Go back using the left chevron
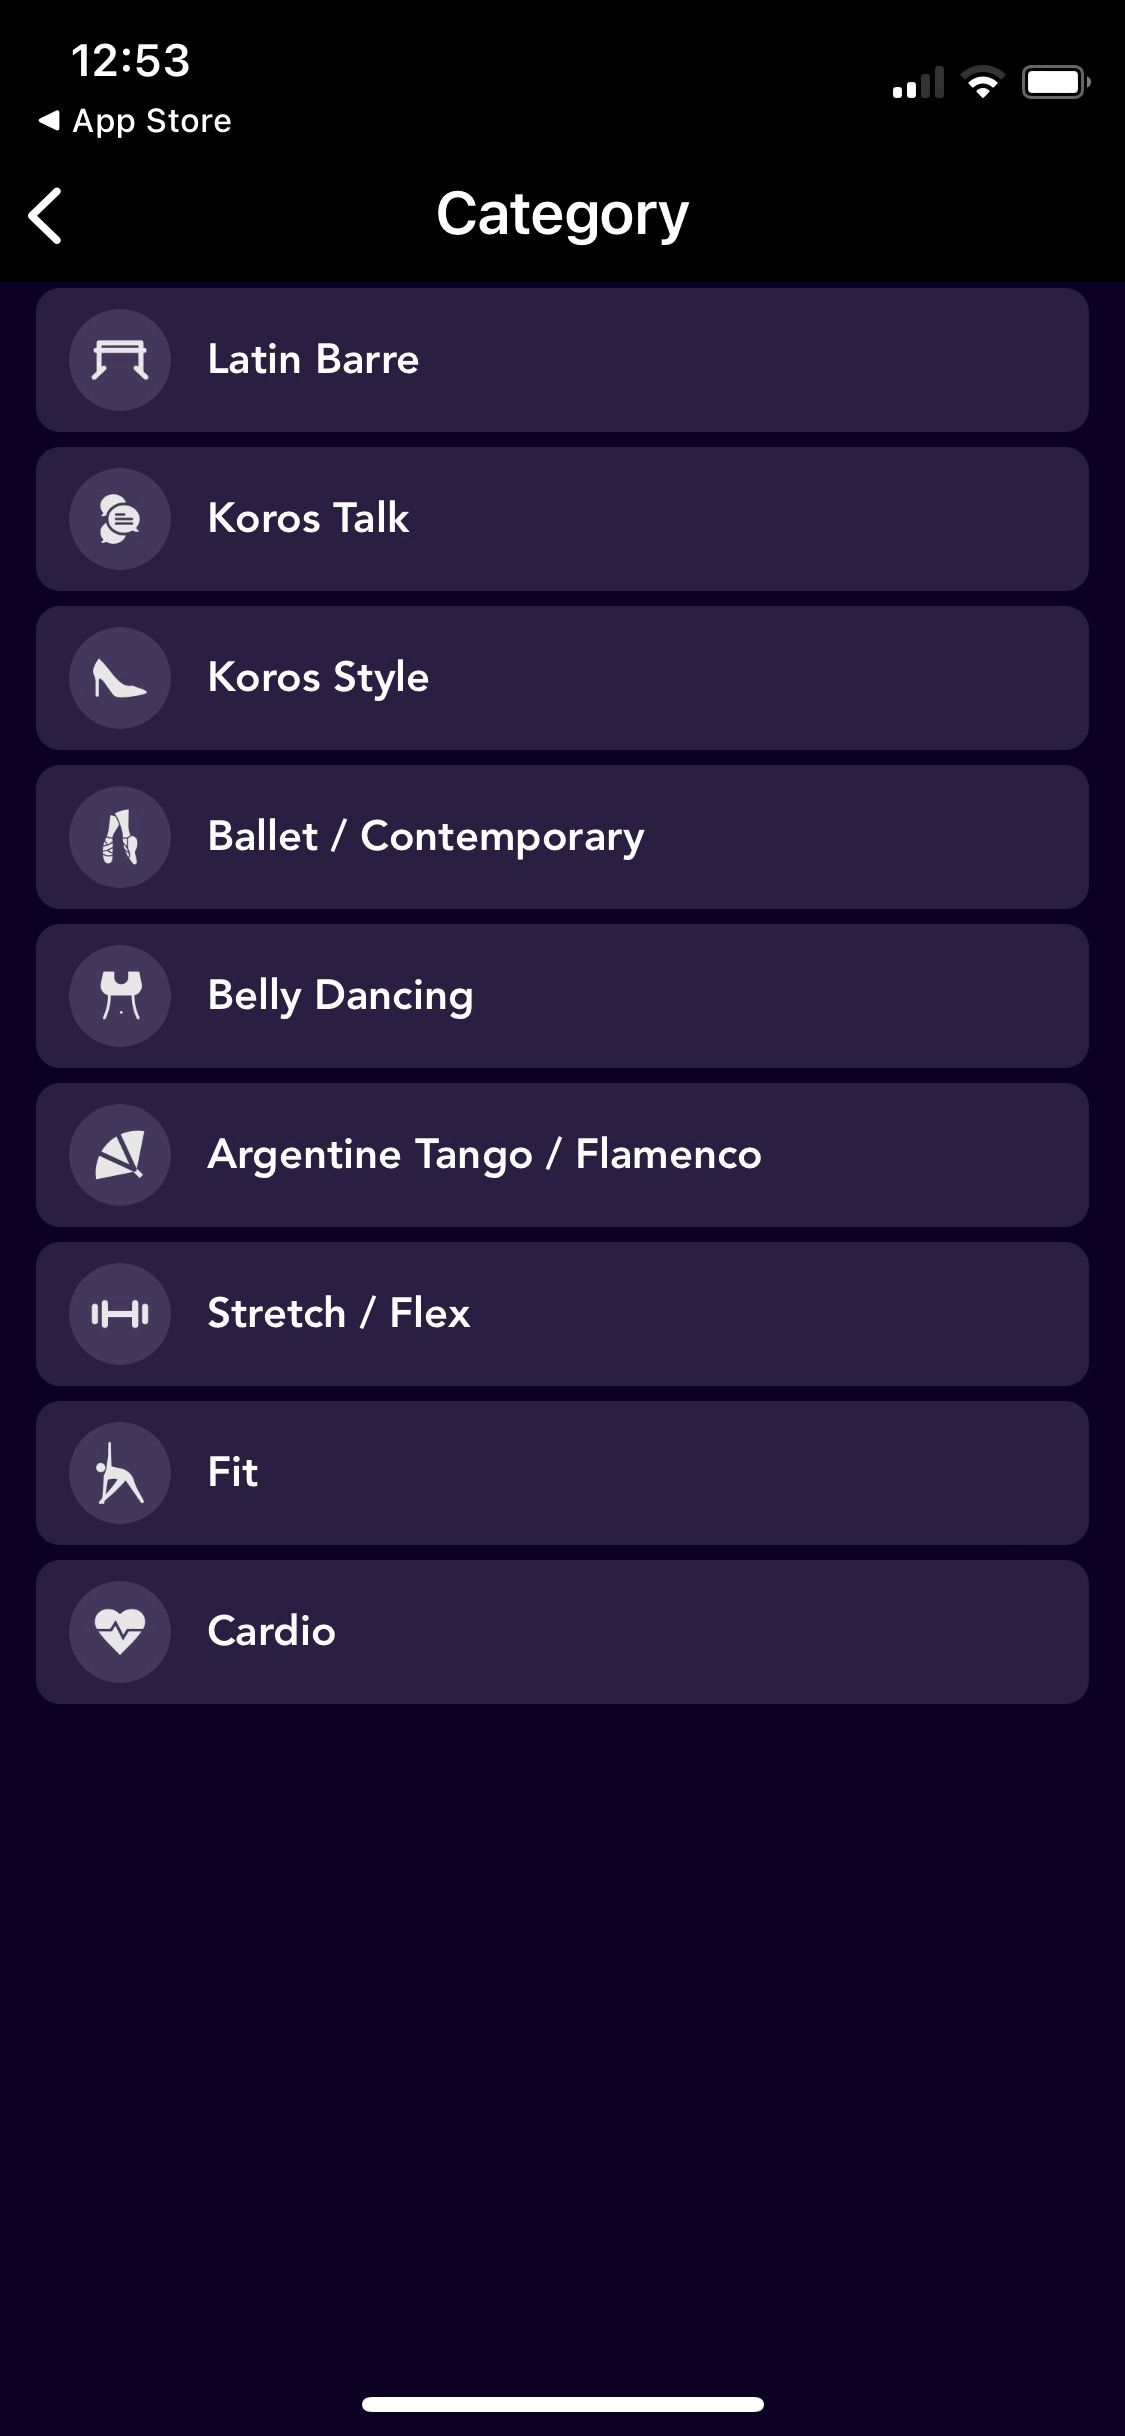Image resolution: width=1125 pixels, height=2436 pixels. 46,215
